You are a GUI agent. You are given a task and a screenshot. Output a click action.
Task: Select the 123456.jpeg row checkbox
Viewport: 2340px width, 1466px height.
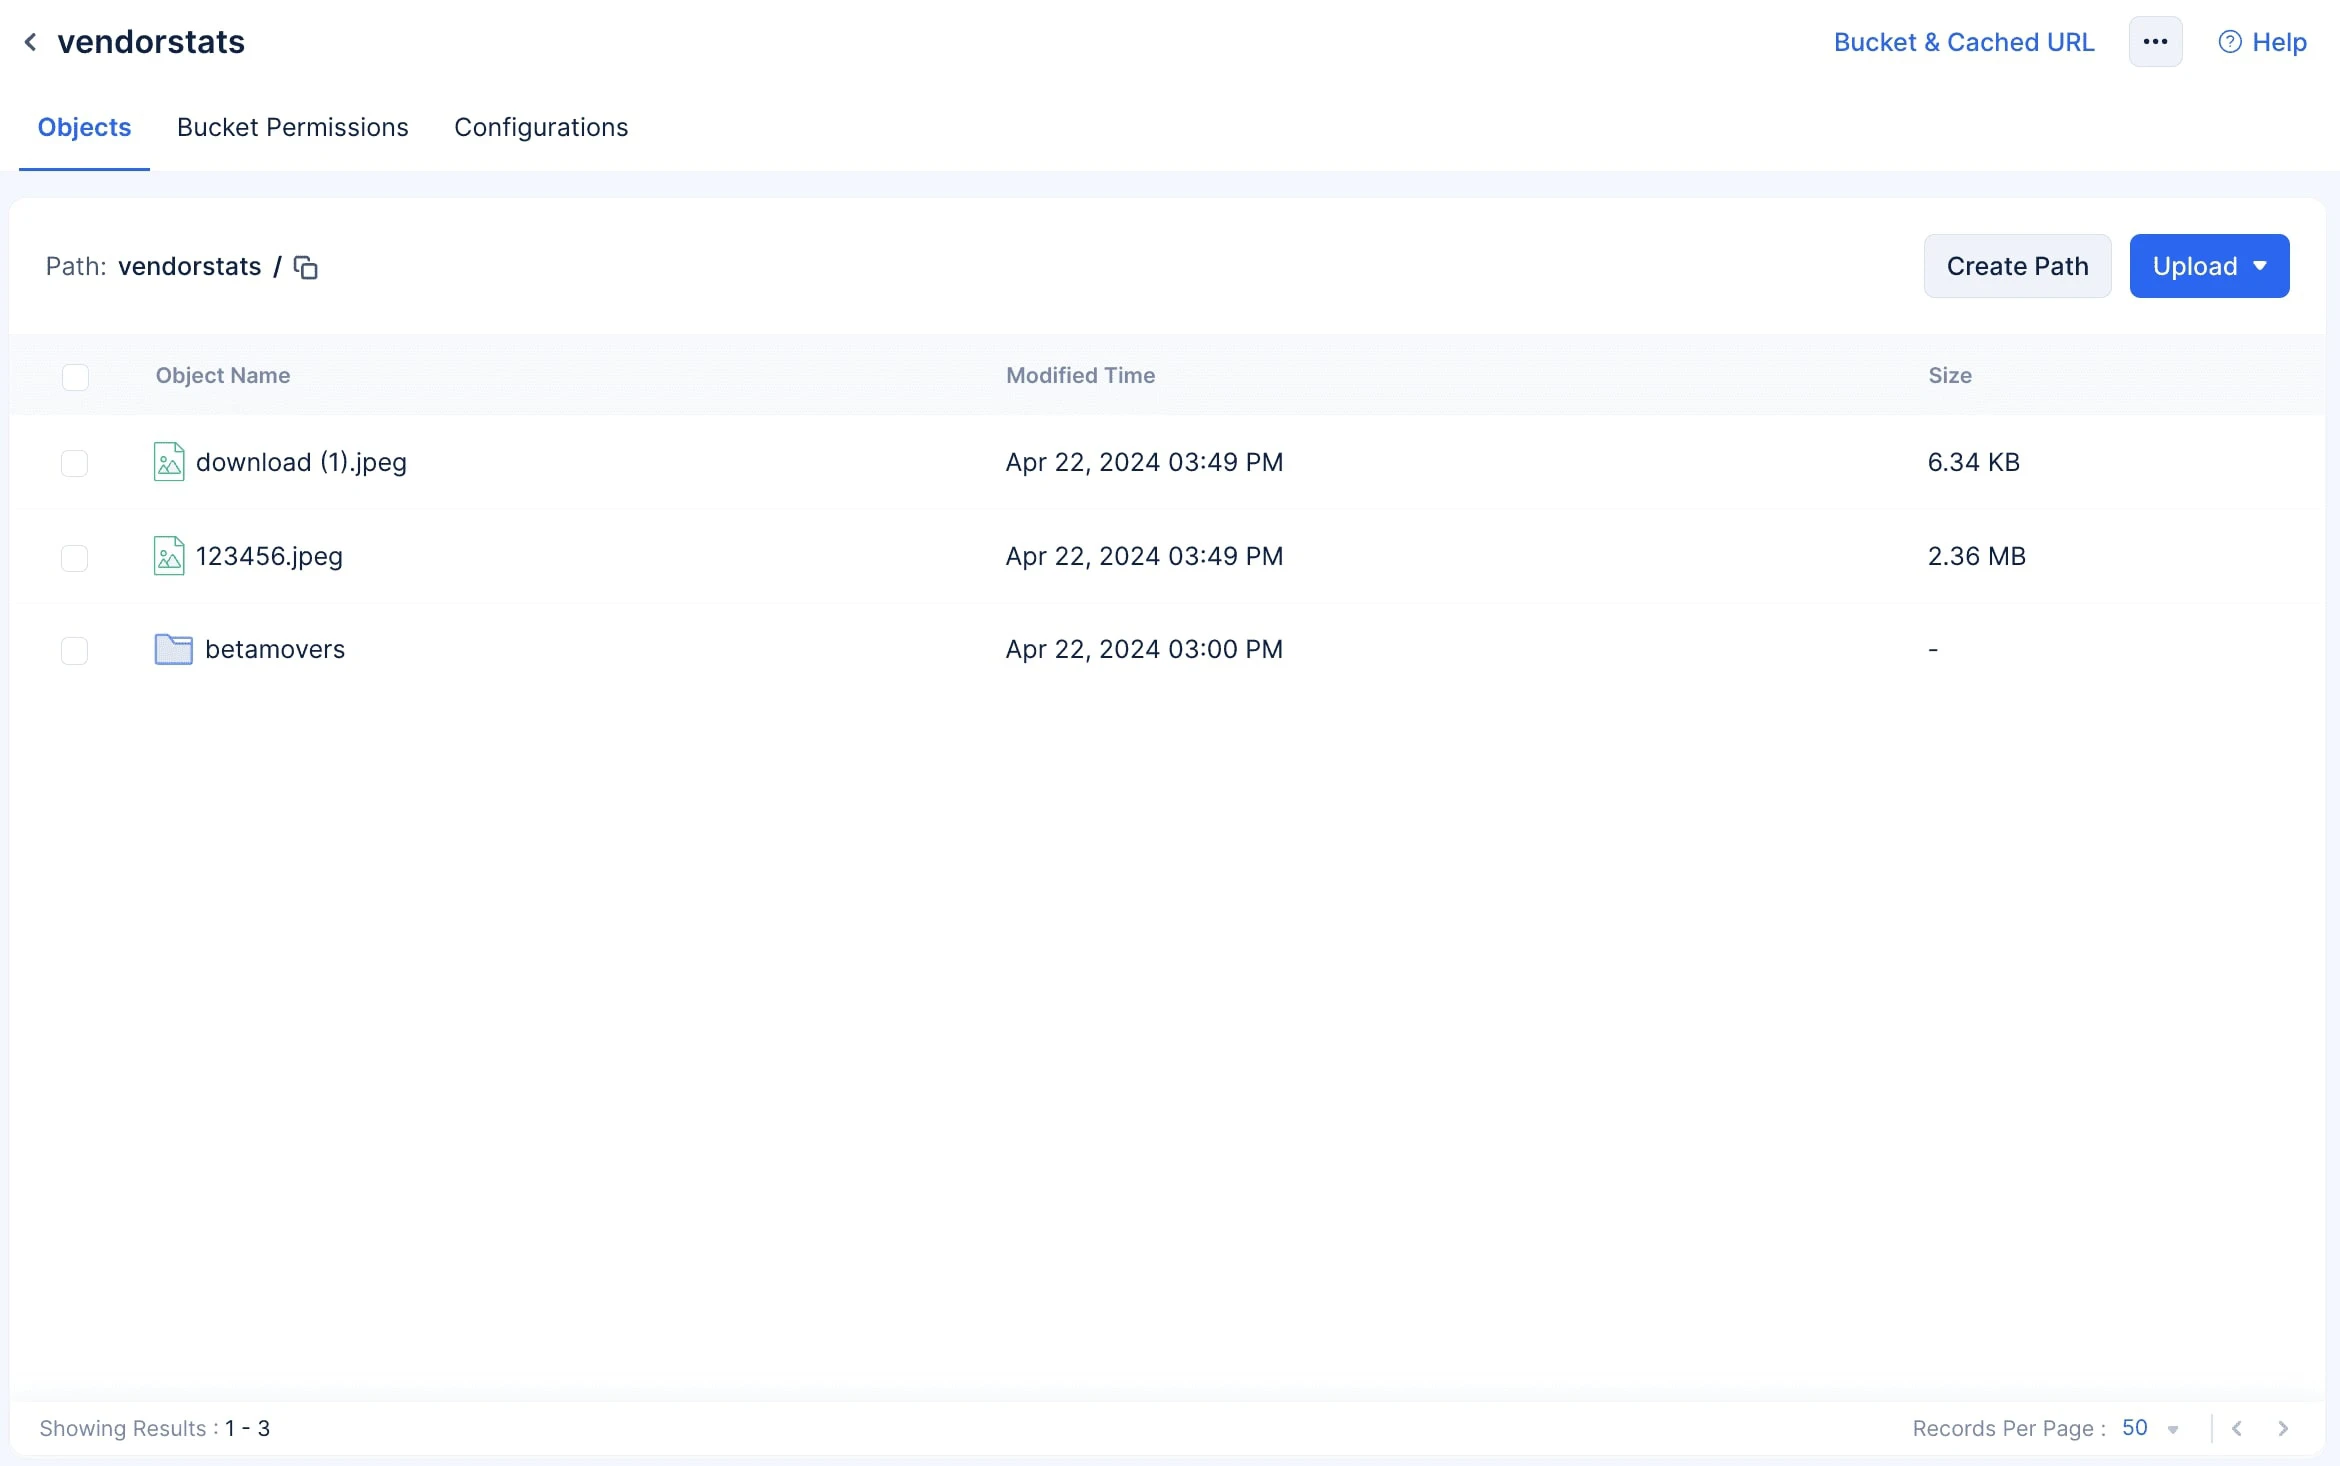75,557
